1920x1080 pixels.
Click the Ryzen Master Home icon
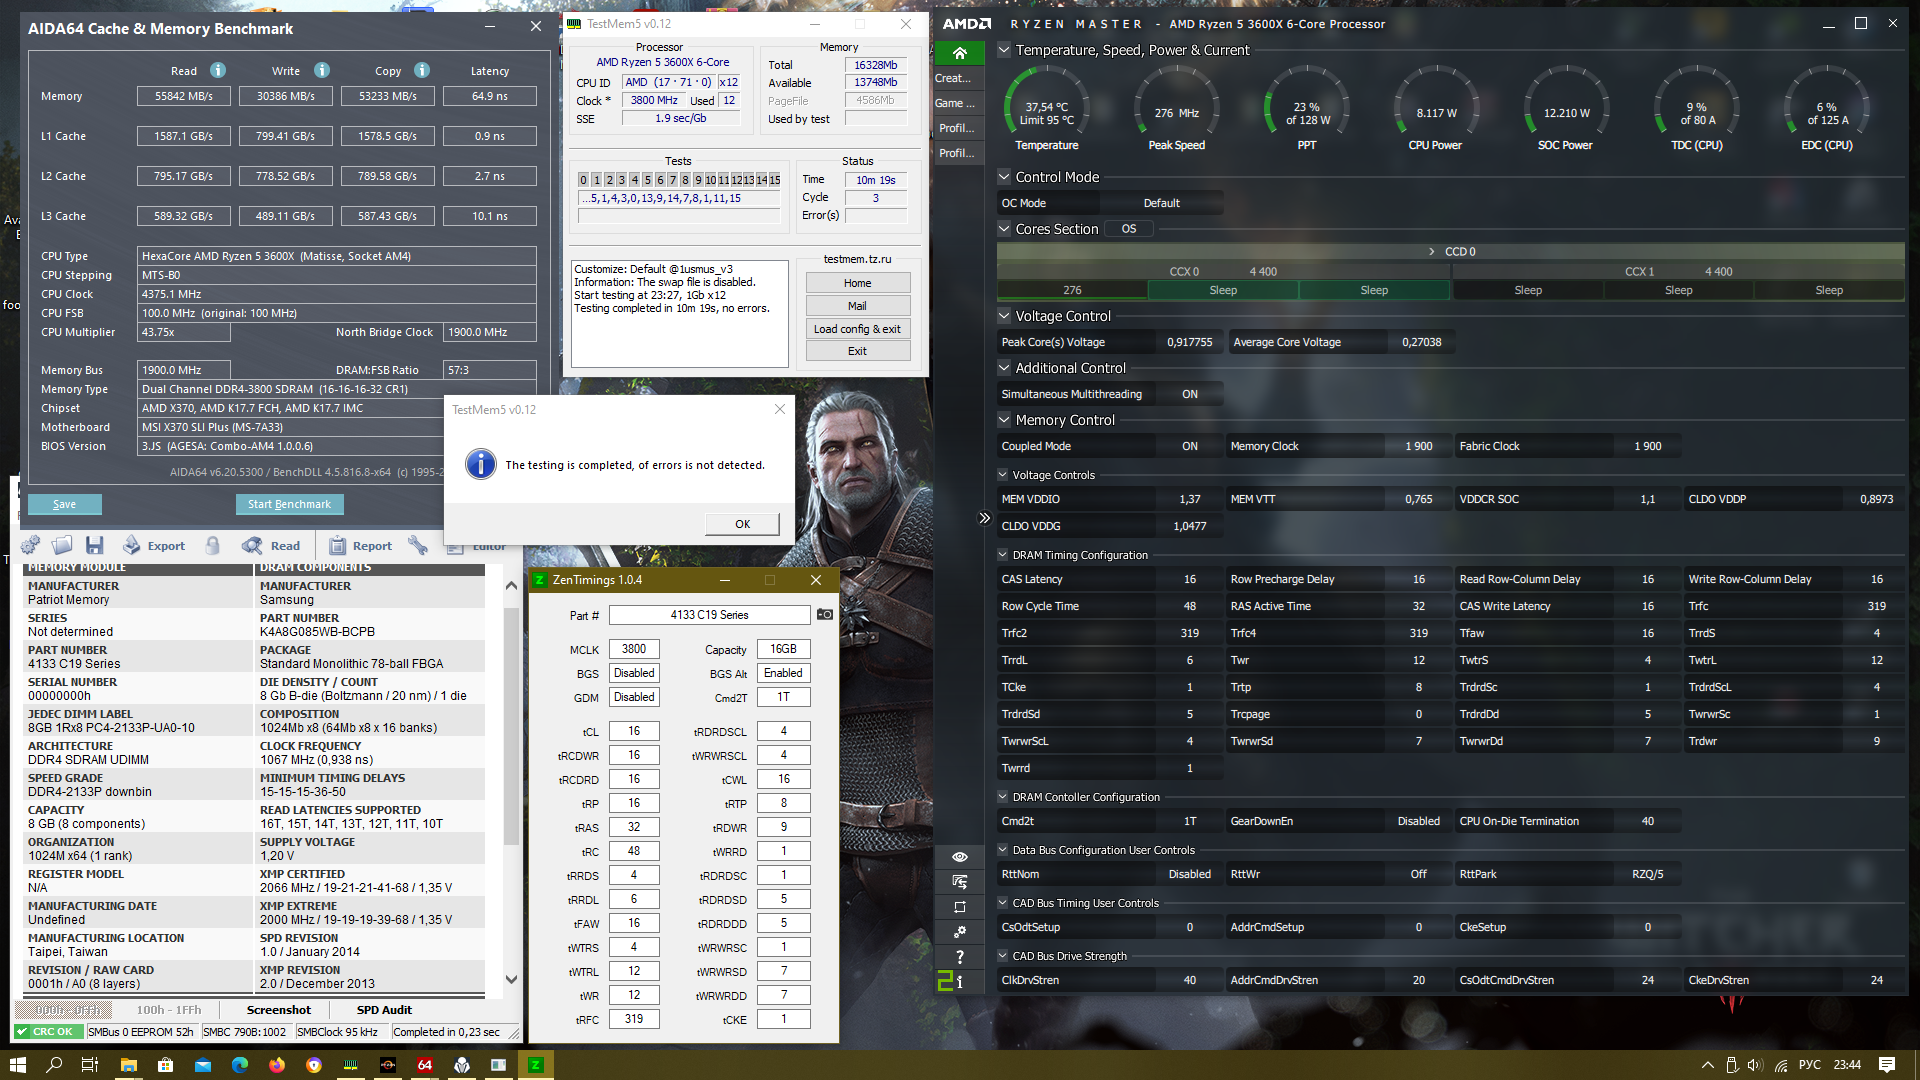coord(959,53)
